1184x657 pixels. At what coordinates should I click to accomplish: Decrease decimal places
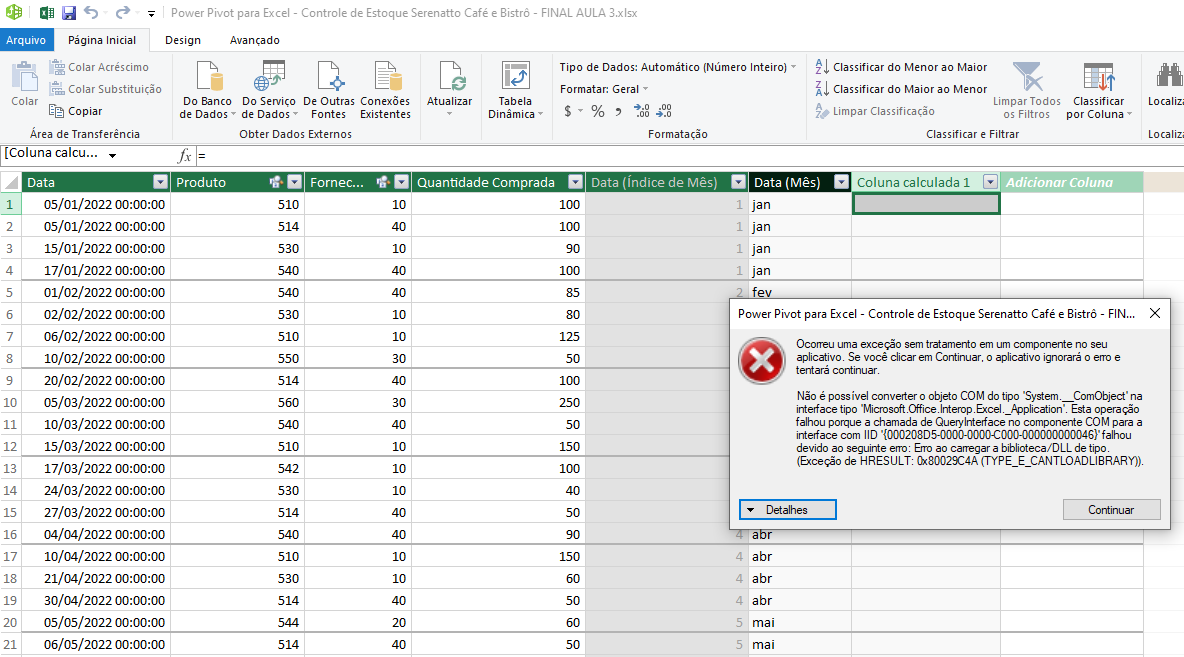(664, 111)
